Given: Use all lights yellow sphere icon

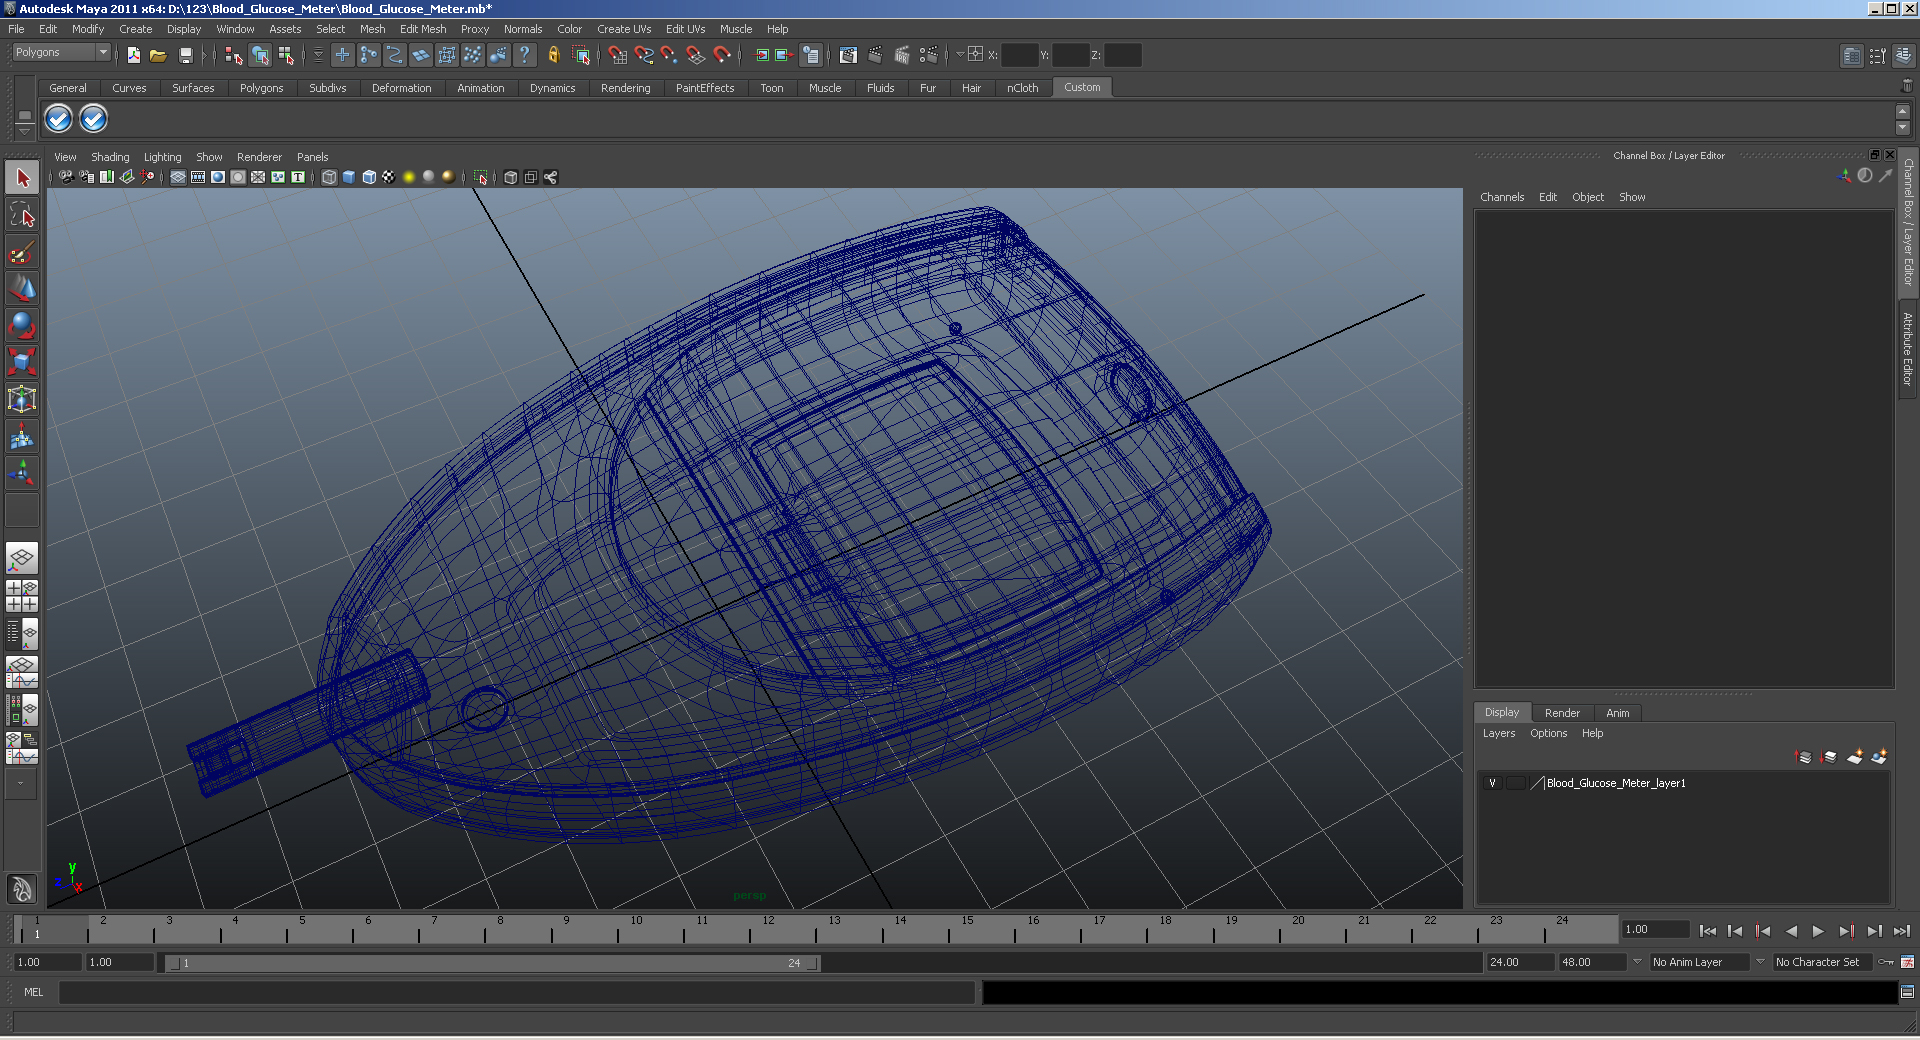Looking at the screenshot, I should click(409, 177).
